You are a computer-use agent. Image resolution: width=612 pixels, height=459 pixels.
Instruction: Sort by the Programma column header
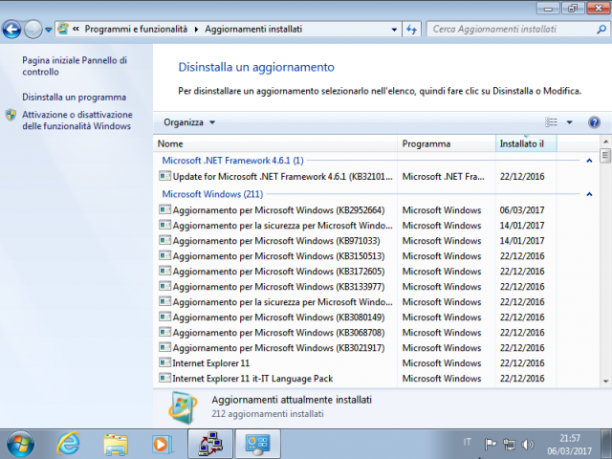click(x=447, y=144)
